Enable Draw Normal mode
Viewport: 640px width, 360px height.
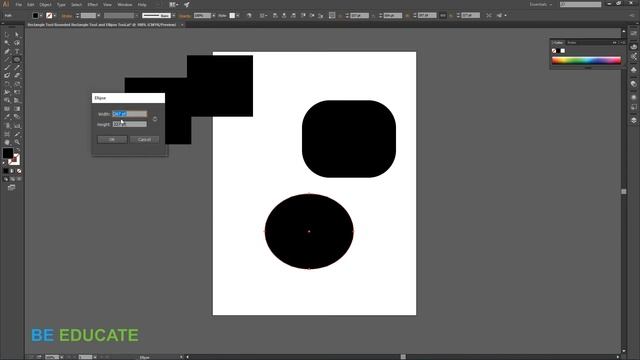[6, 179]
